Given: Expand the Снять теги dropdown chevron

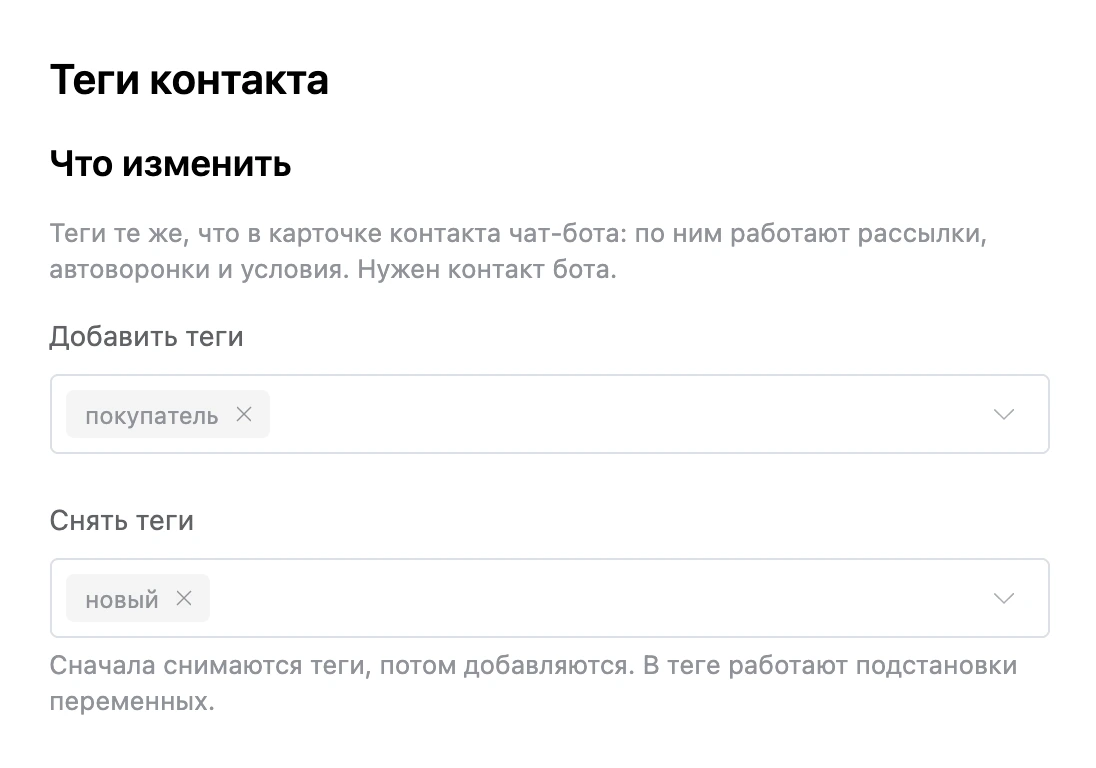Looking at the screenshot, I should [1004, 598].
